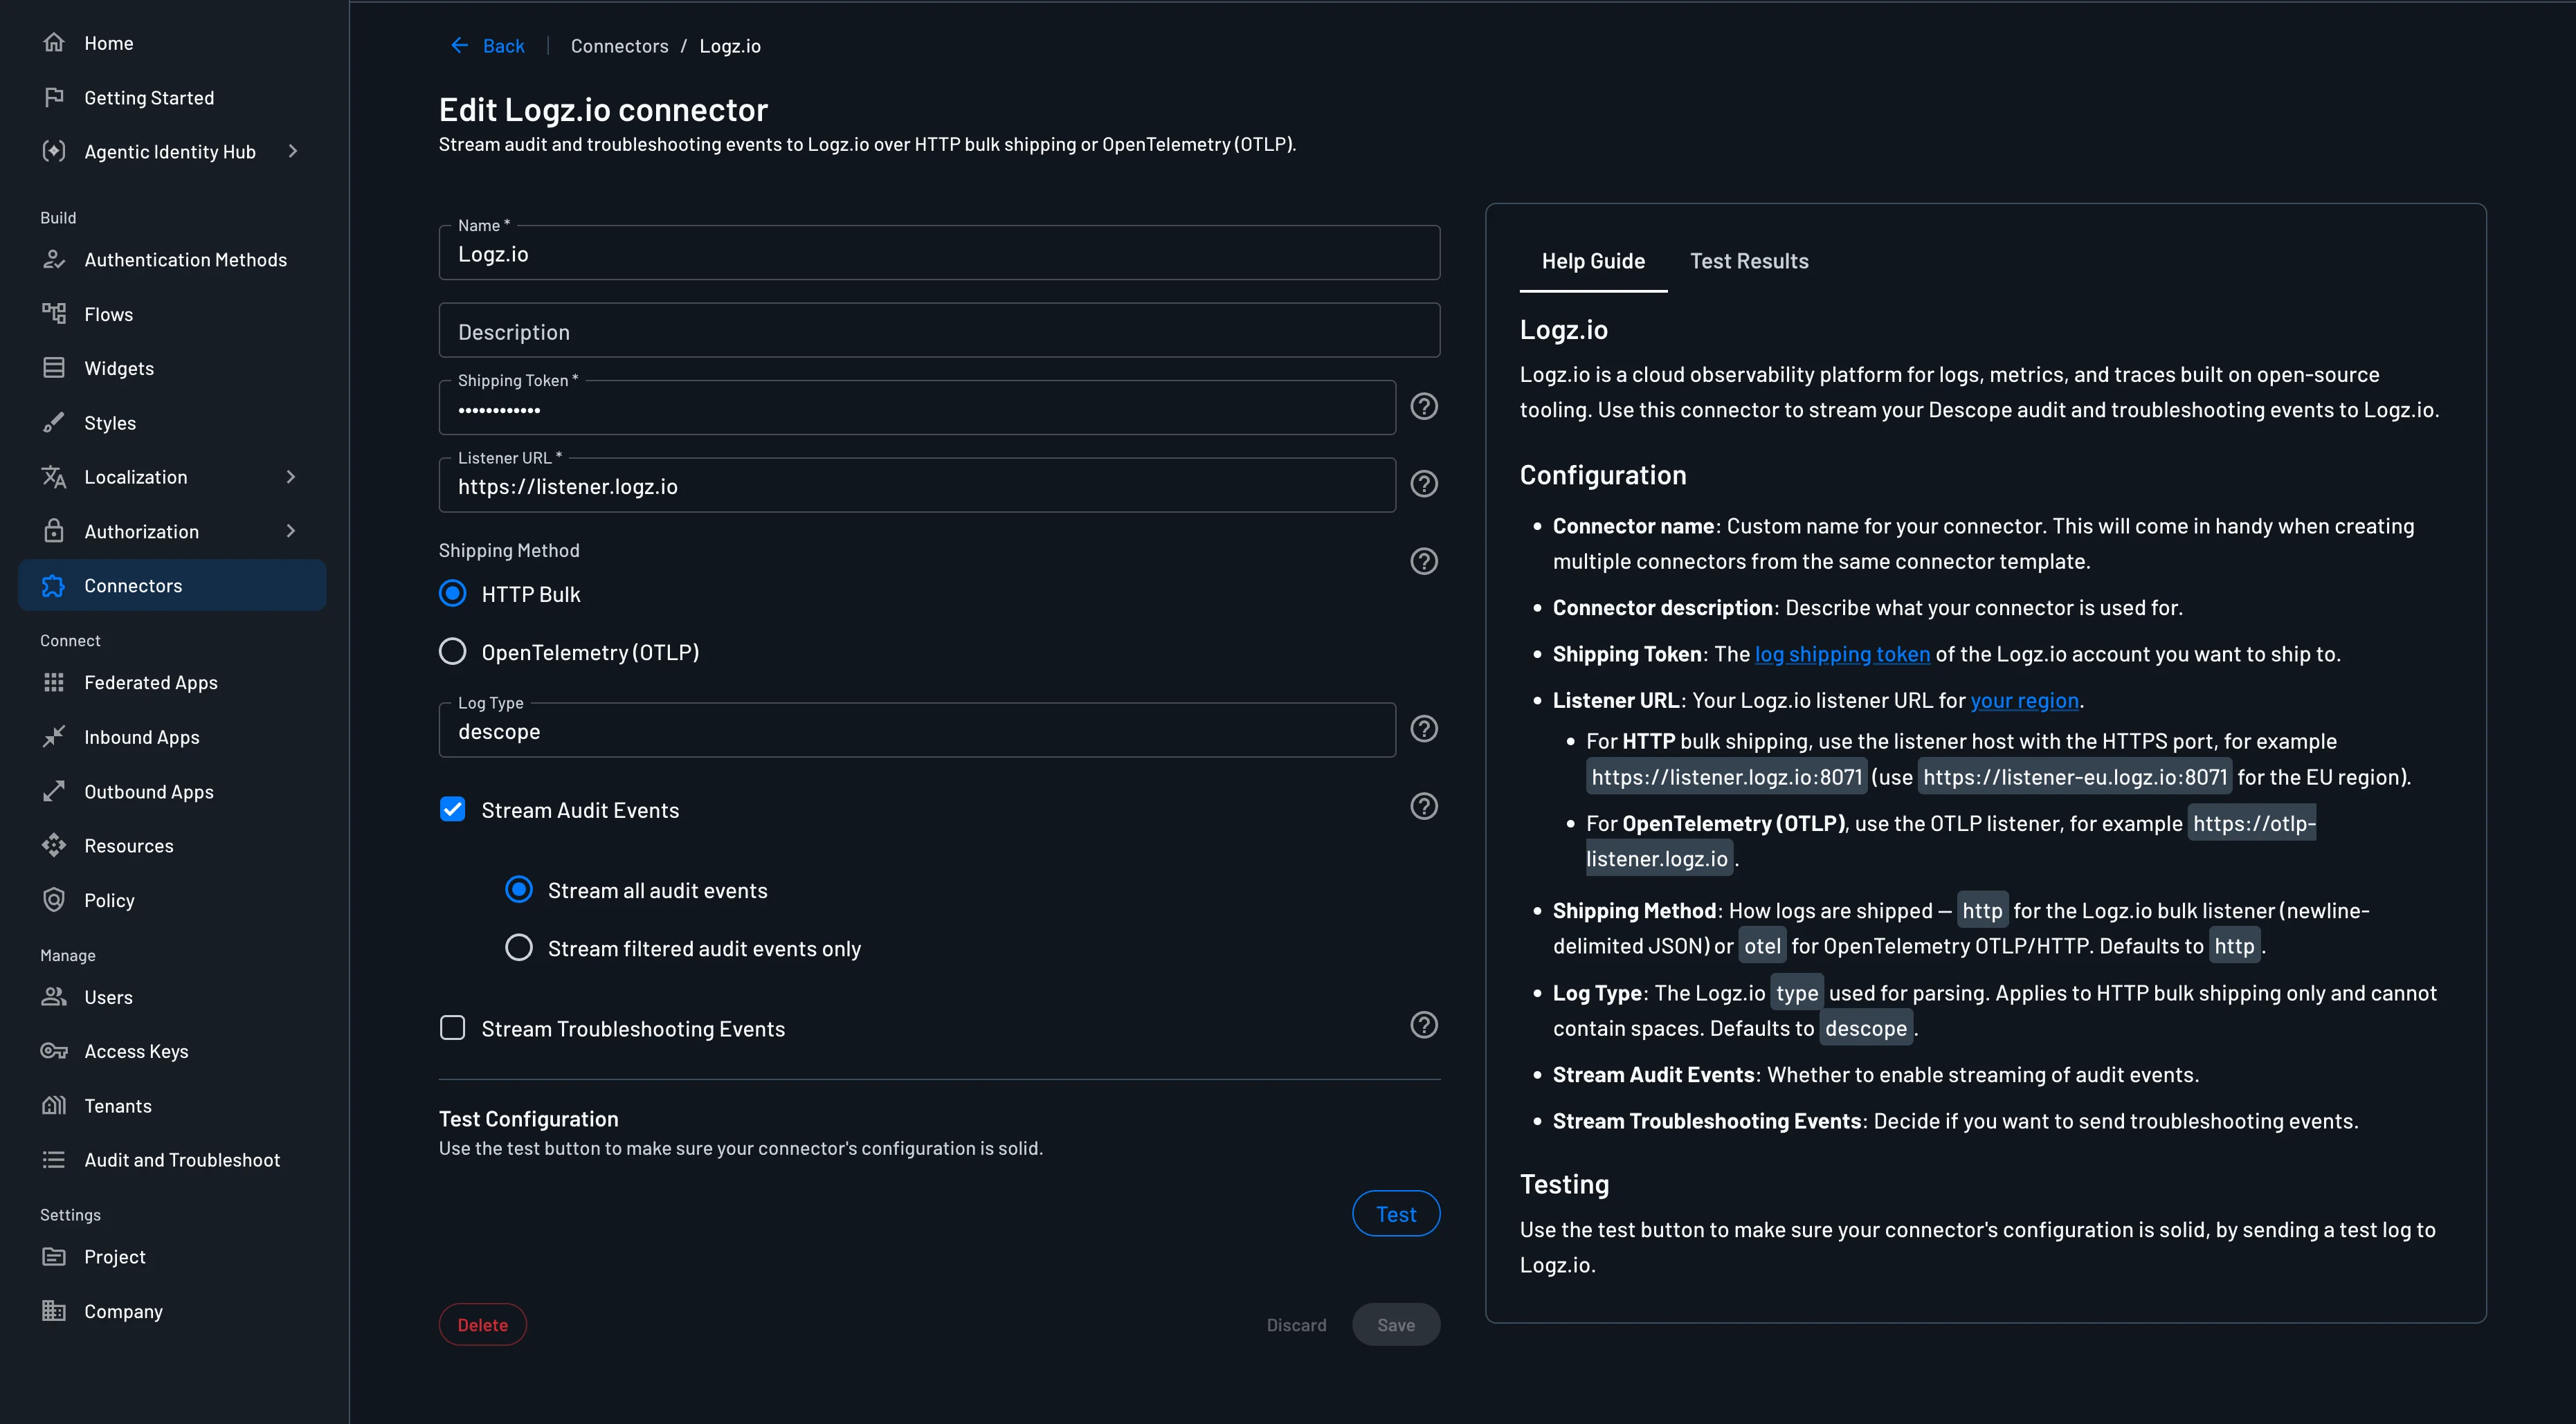Click the Connectors puzzle icon
Image resolution: width=2576 pixels, height=1424 pixels.
[x=54, y=586]
